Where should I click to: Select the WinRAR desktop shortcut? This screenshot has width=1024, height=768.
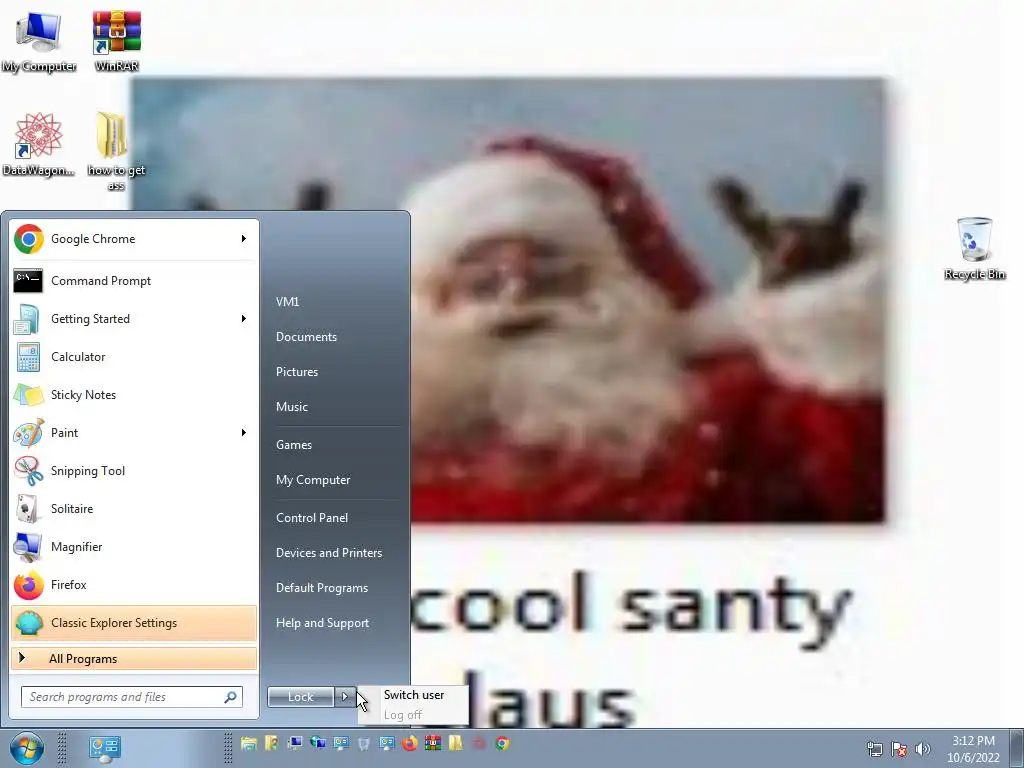coord(116,41)
